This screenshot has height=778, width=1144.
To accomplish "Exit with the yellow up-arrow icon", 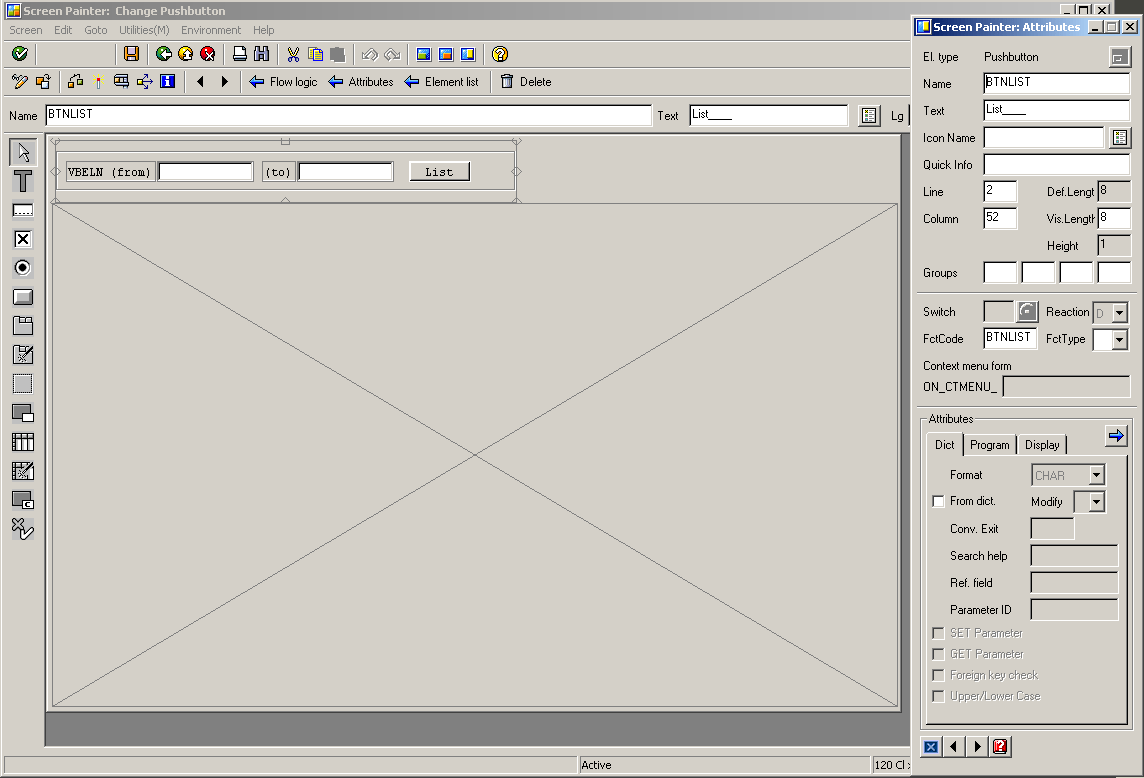I will pyautogui.click(x=185, y=53).
